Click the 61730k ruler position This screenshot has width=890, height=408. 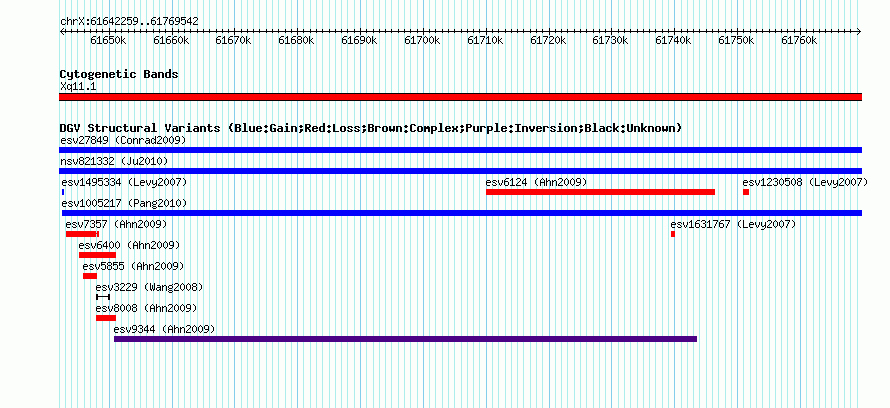611,40
